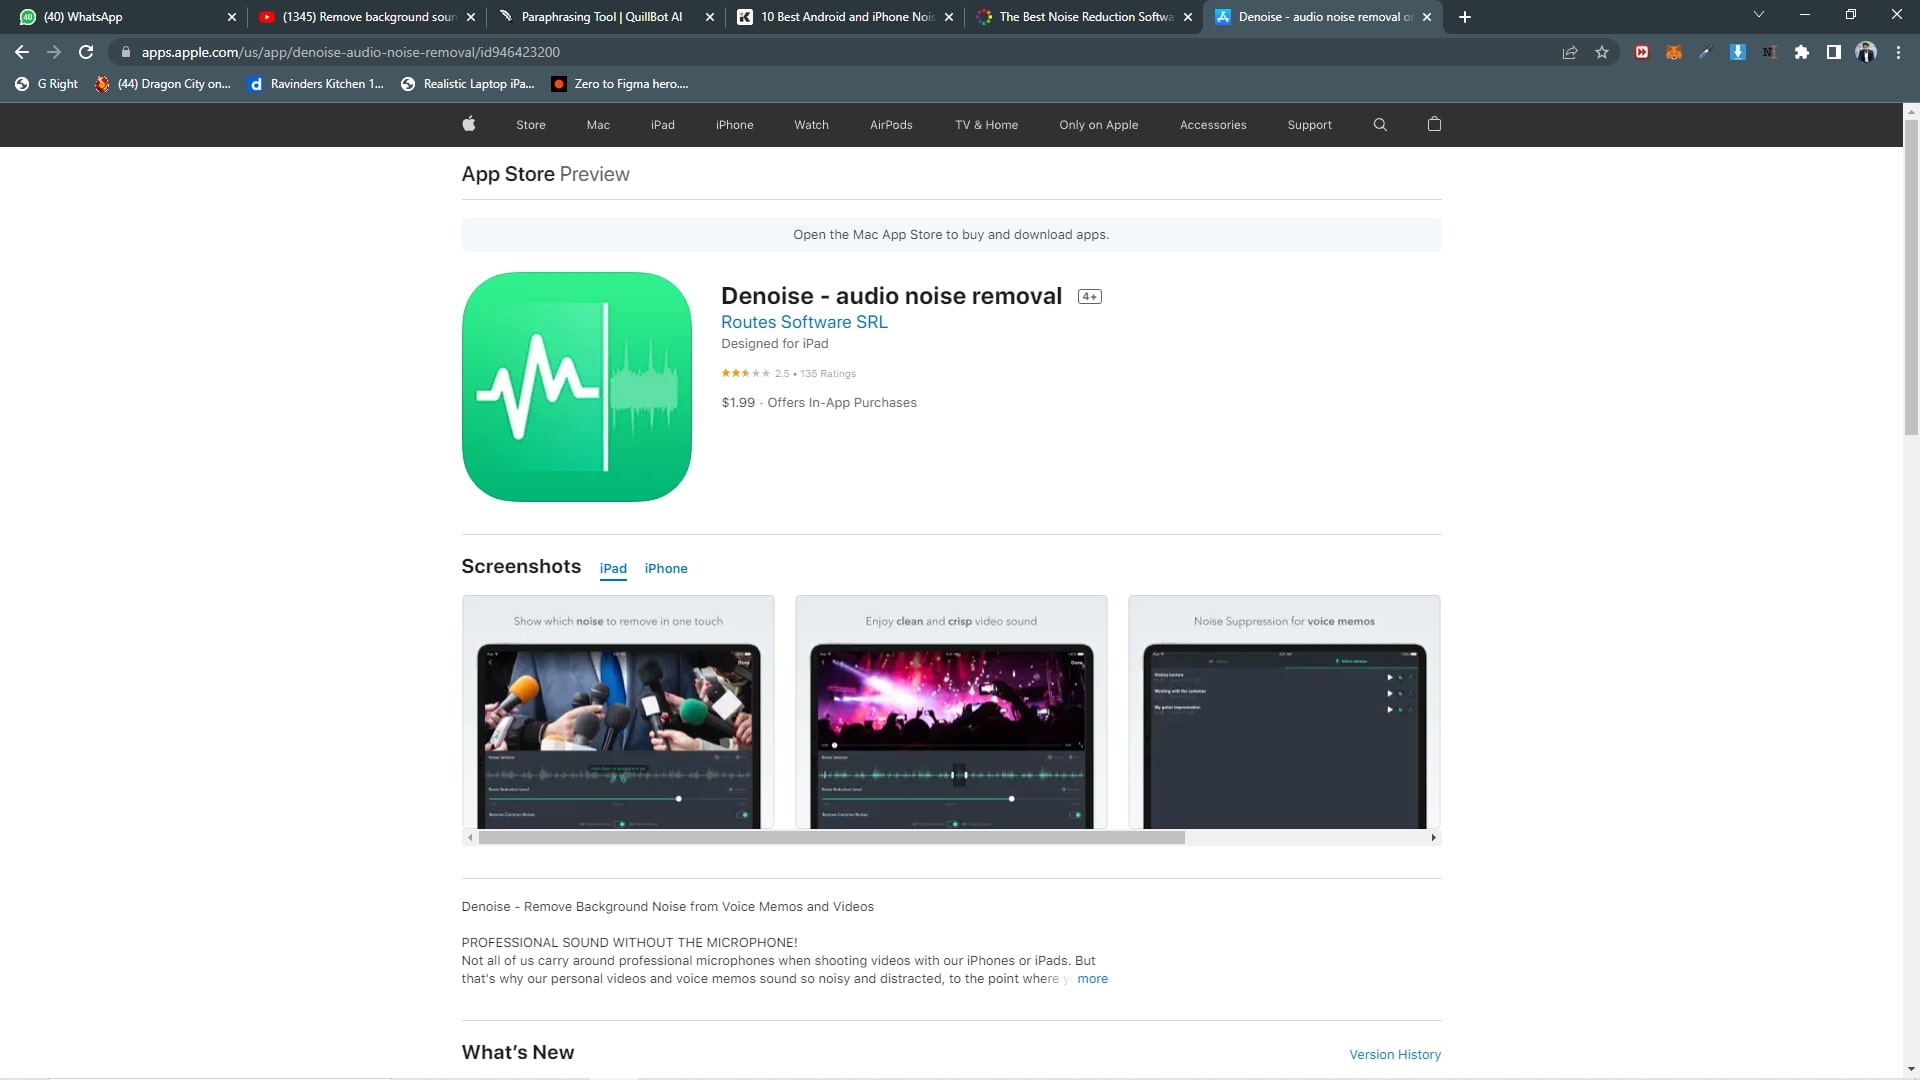Click the share page icon in address bar
This screenshot has height=1080, width=1920.
1570,52
